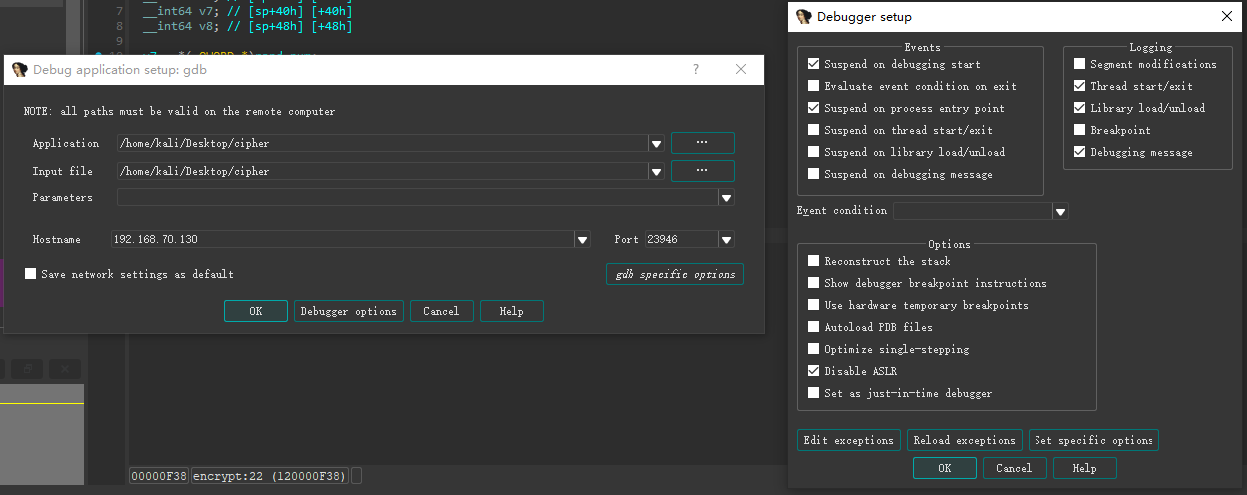1247x495 pixels.
Task: Open gdb specific options
Action: 675,274
